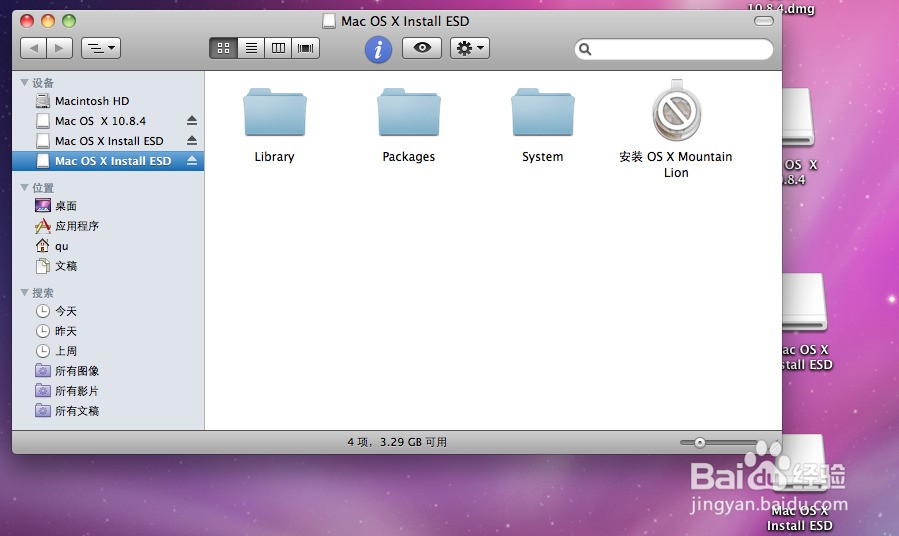Select 所有文稿 smart folder
This screenshot has width=899, height=536.
(x=108, y=411)
